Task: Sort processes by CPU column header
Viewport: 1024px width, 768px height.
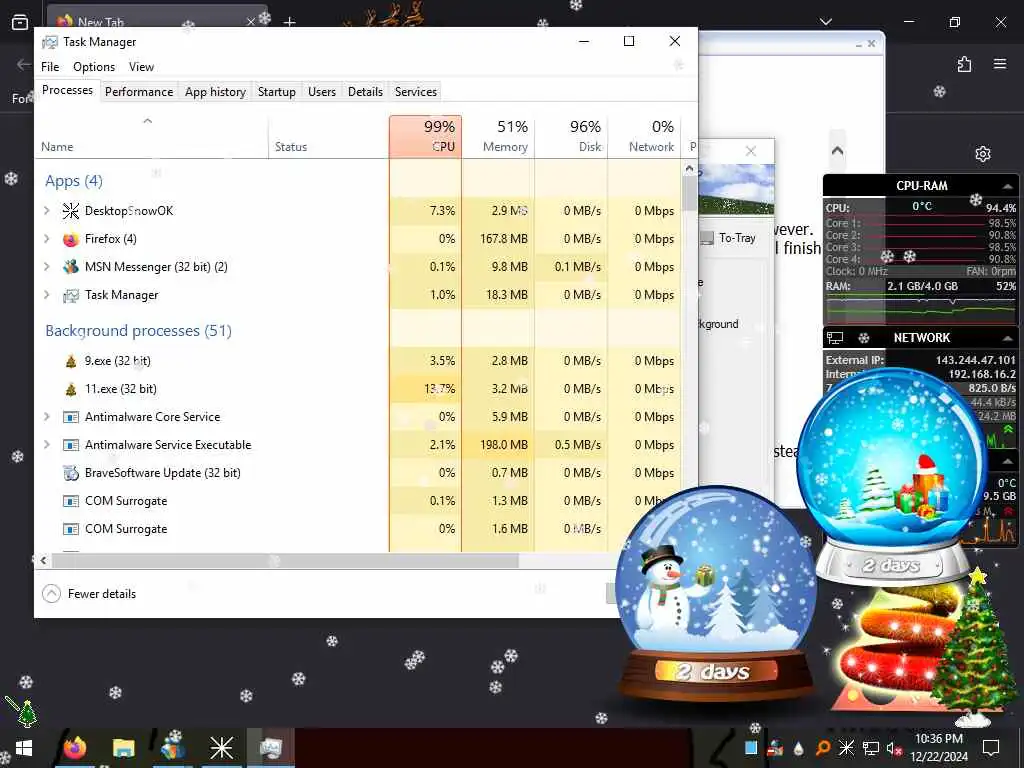Action: (425, 136)
